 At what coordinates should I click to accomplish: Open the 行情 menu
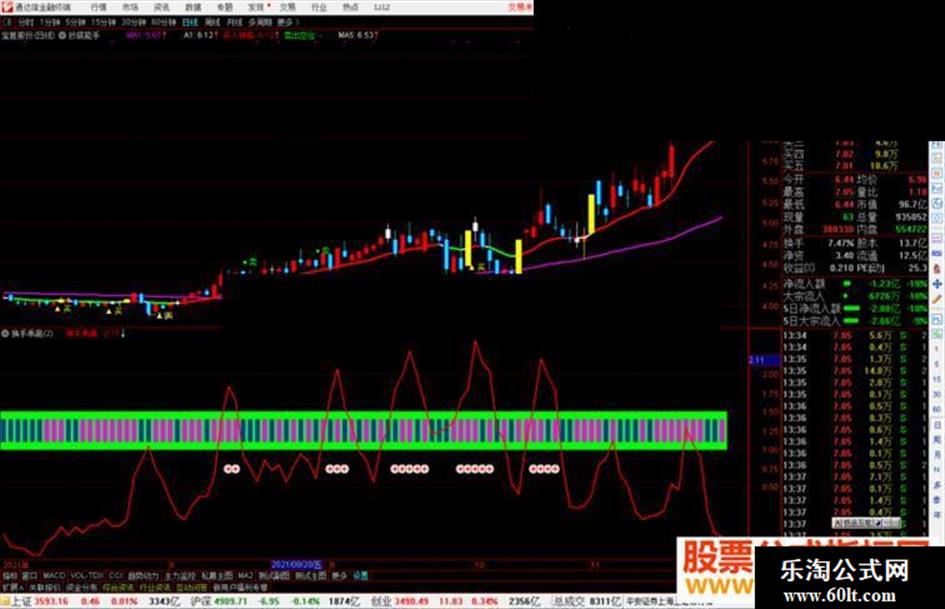tap(98, 7)
